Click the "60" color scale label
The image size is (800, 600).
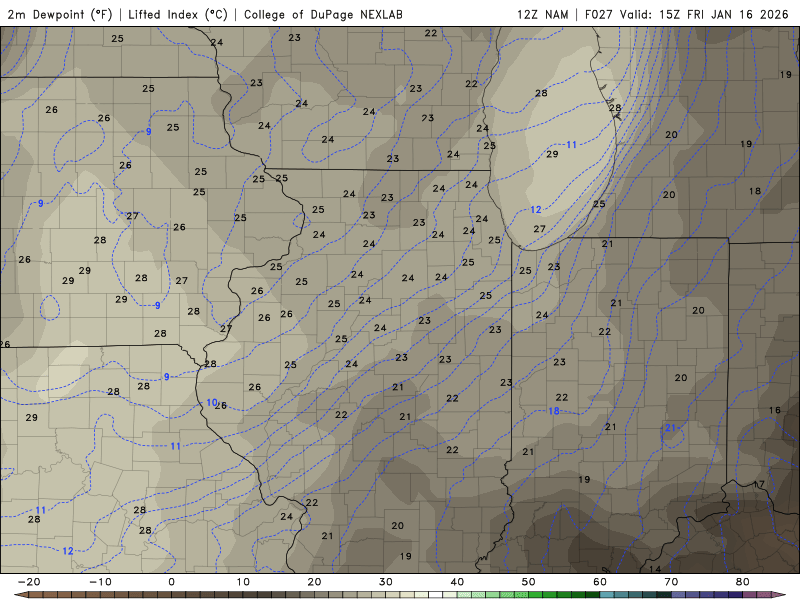click(x=600, y=582)
